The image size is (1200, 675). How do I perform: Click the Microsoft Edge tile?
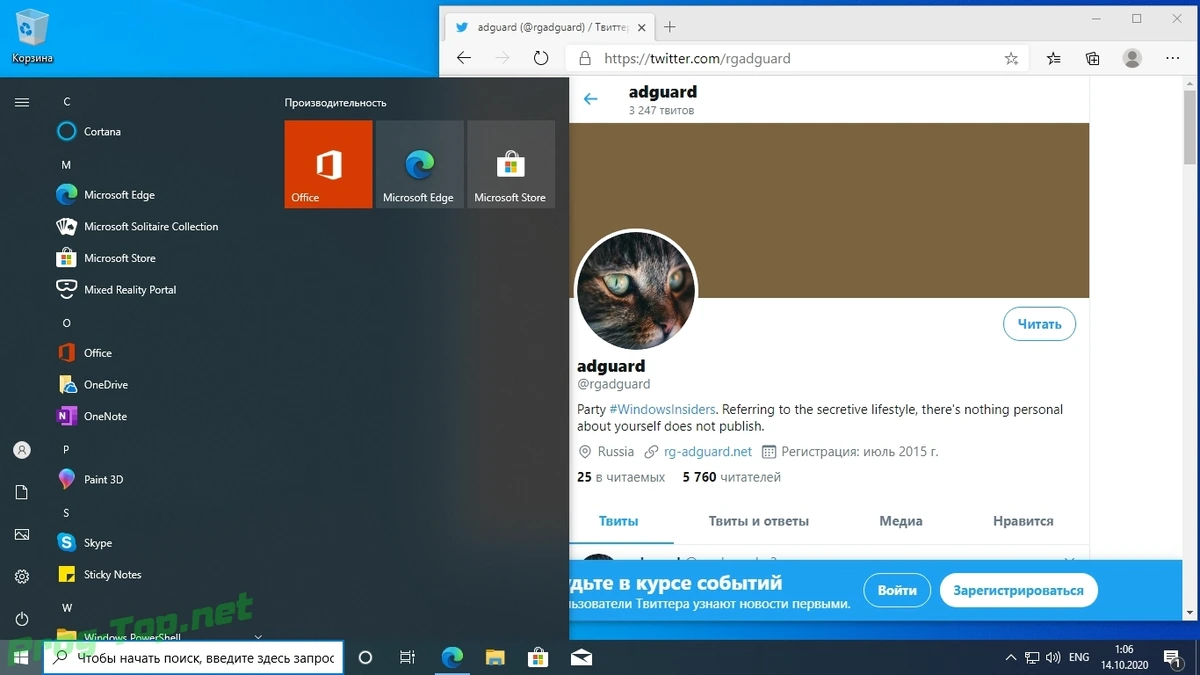coord(419,164)
